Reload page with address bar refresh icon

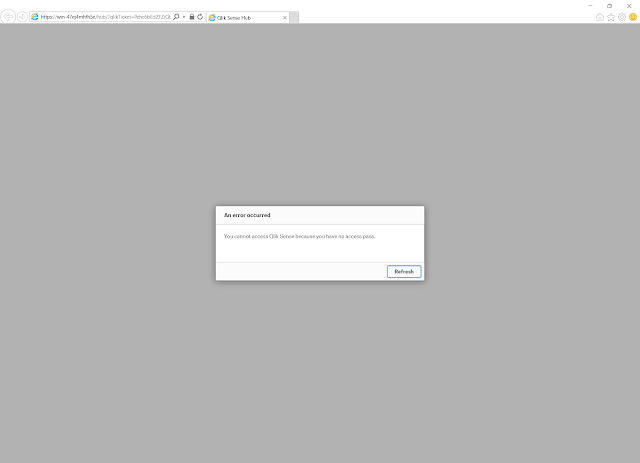click(x=200, y=17)
